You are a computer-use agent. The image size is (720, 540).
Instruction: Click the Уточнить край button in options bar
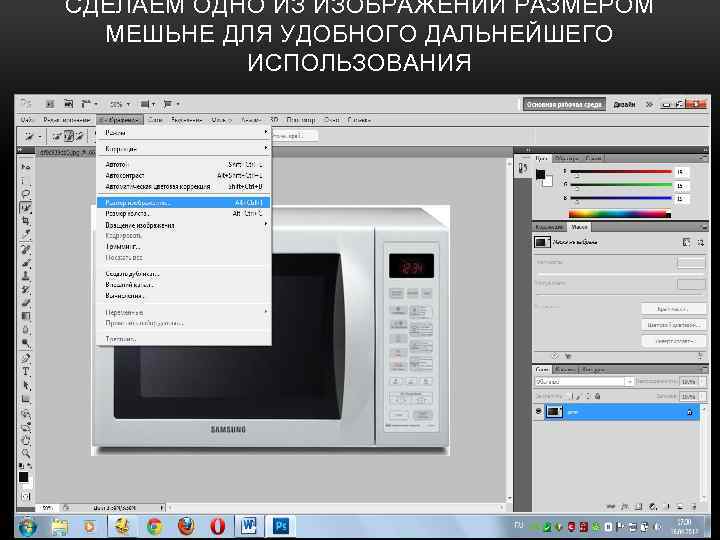point(294,135)
